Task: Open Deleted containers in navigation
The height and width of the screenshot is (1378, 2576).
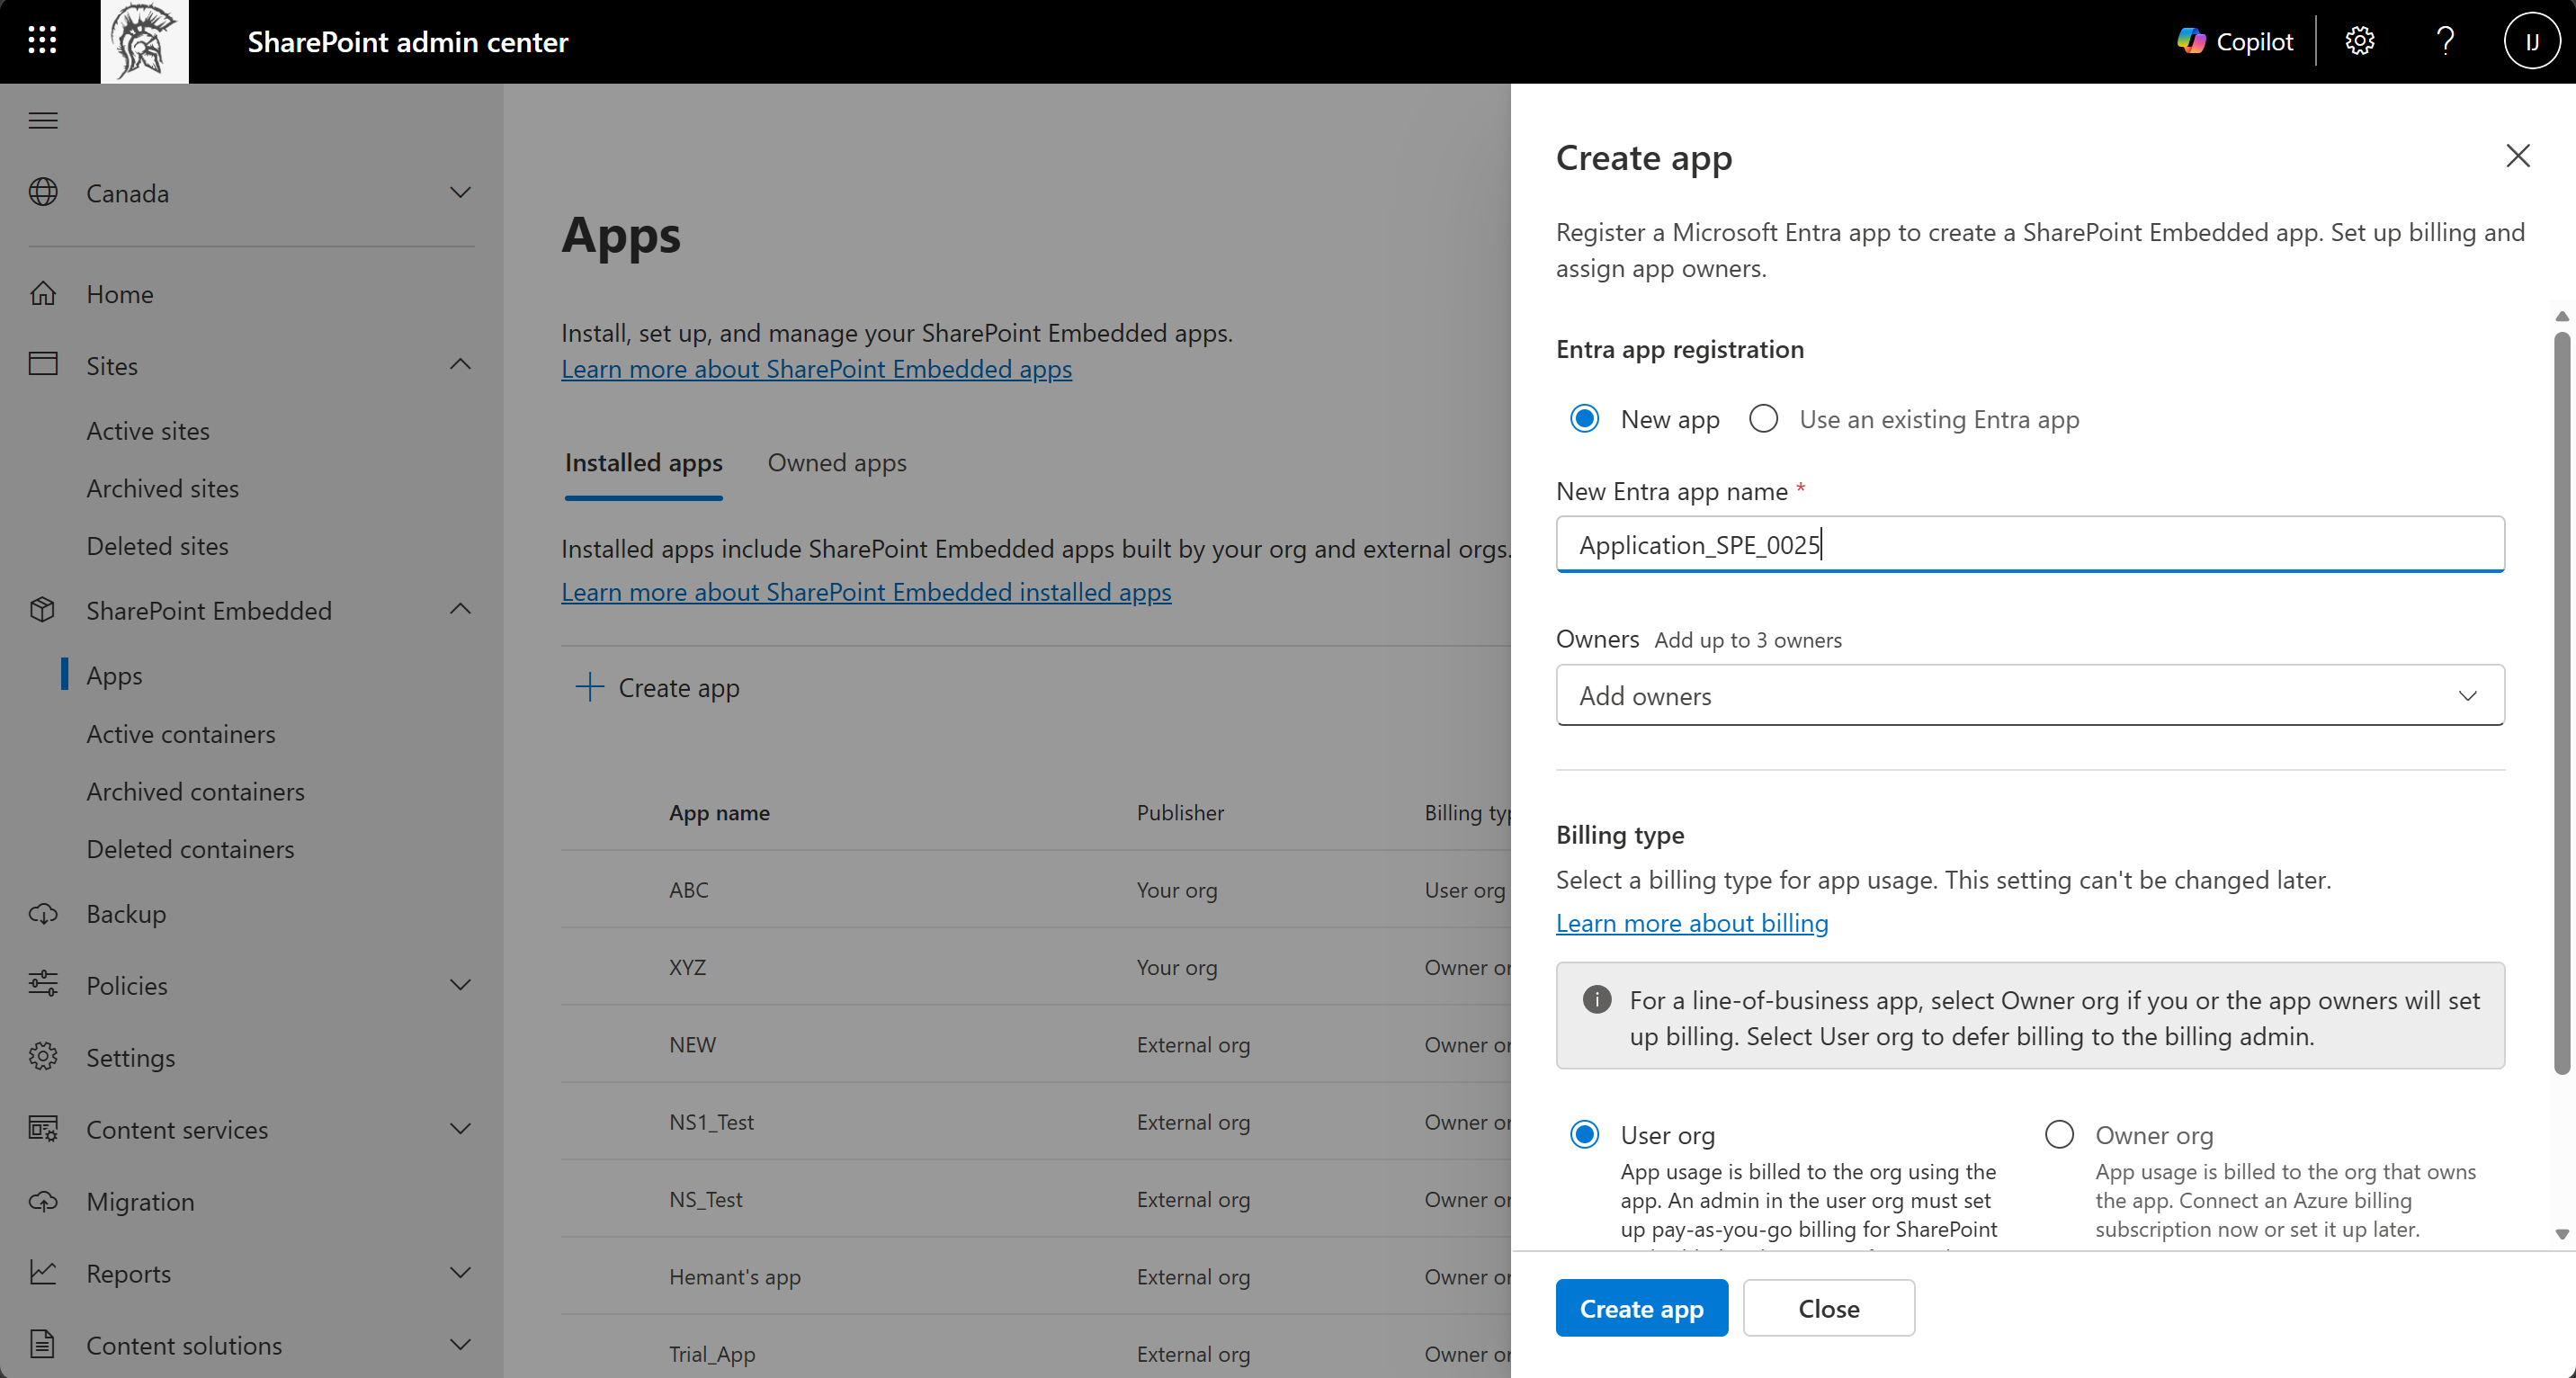Action: click(190, 849)
